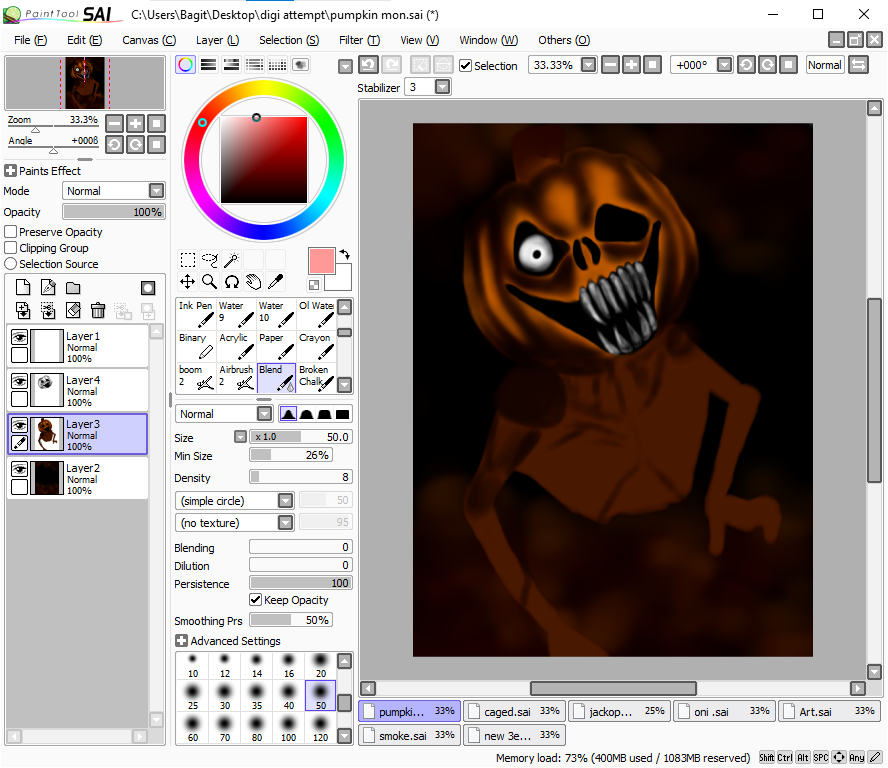Hide Layer1 with its eye icon
888x768 pixels.
pos(19,338)
